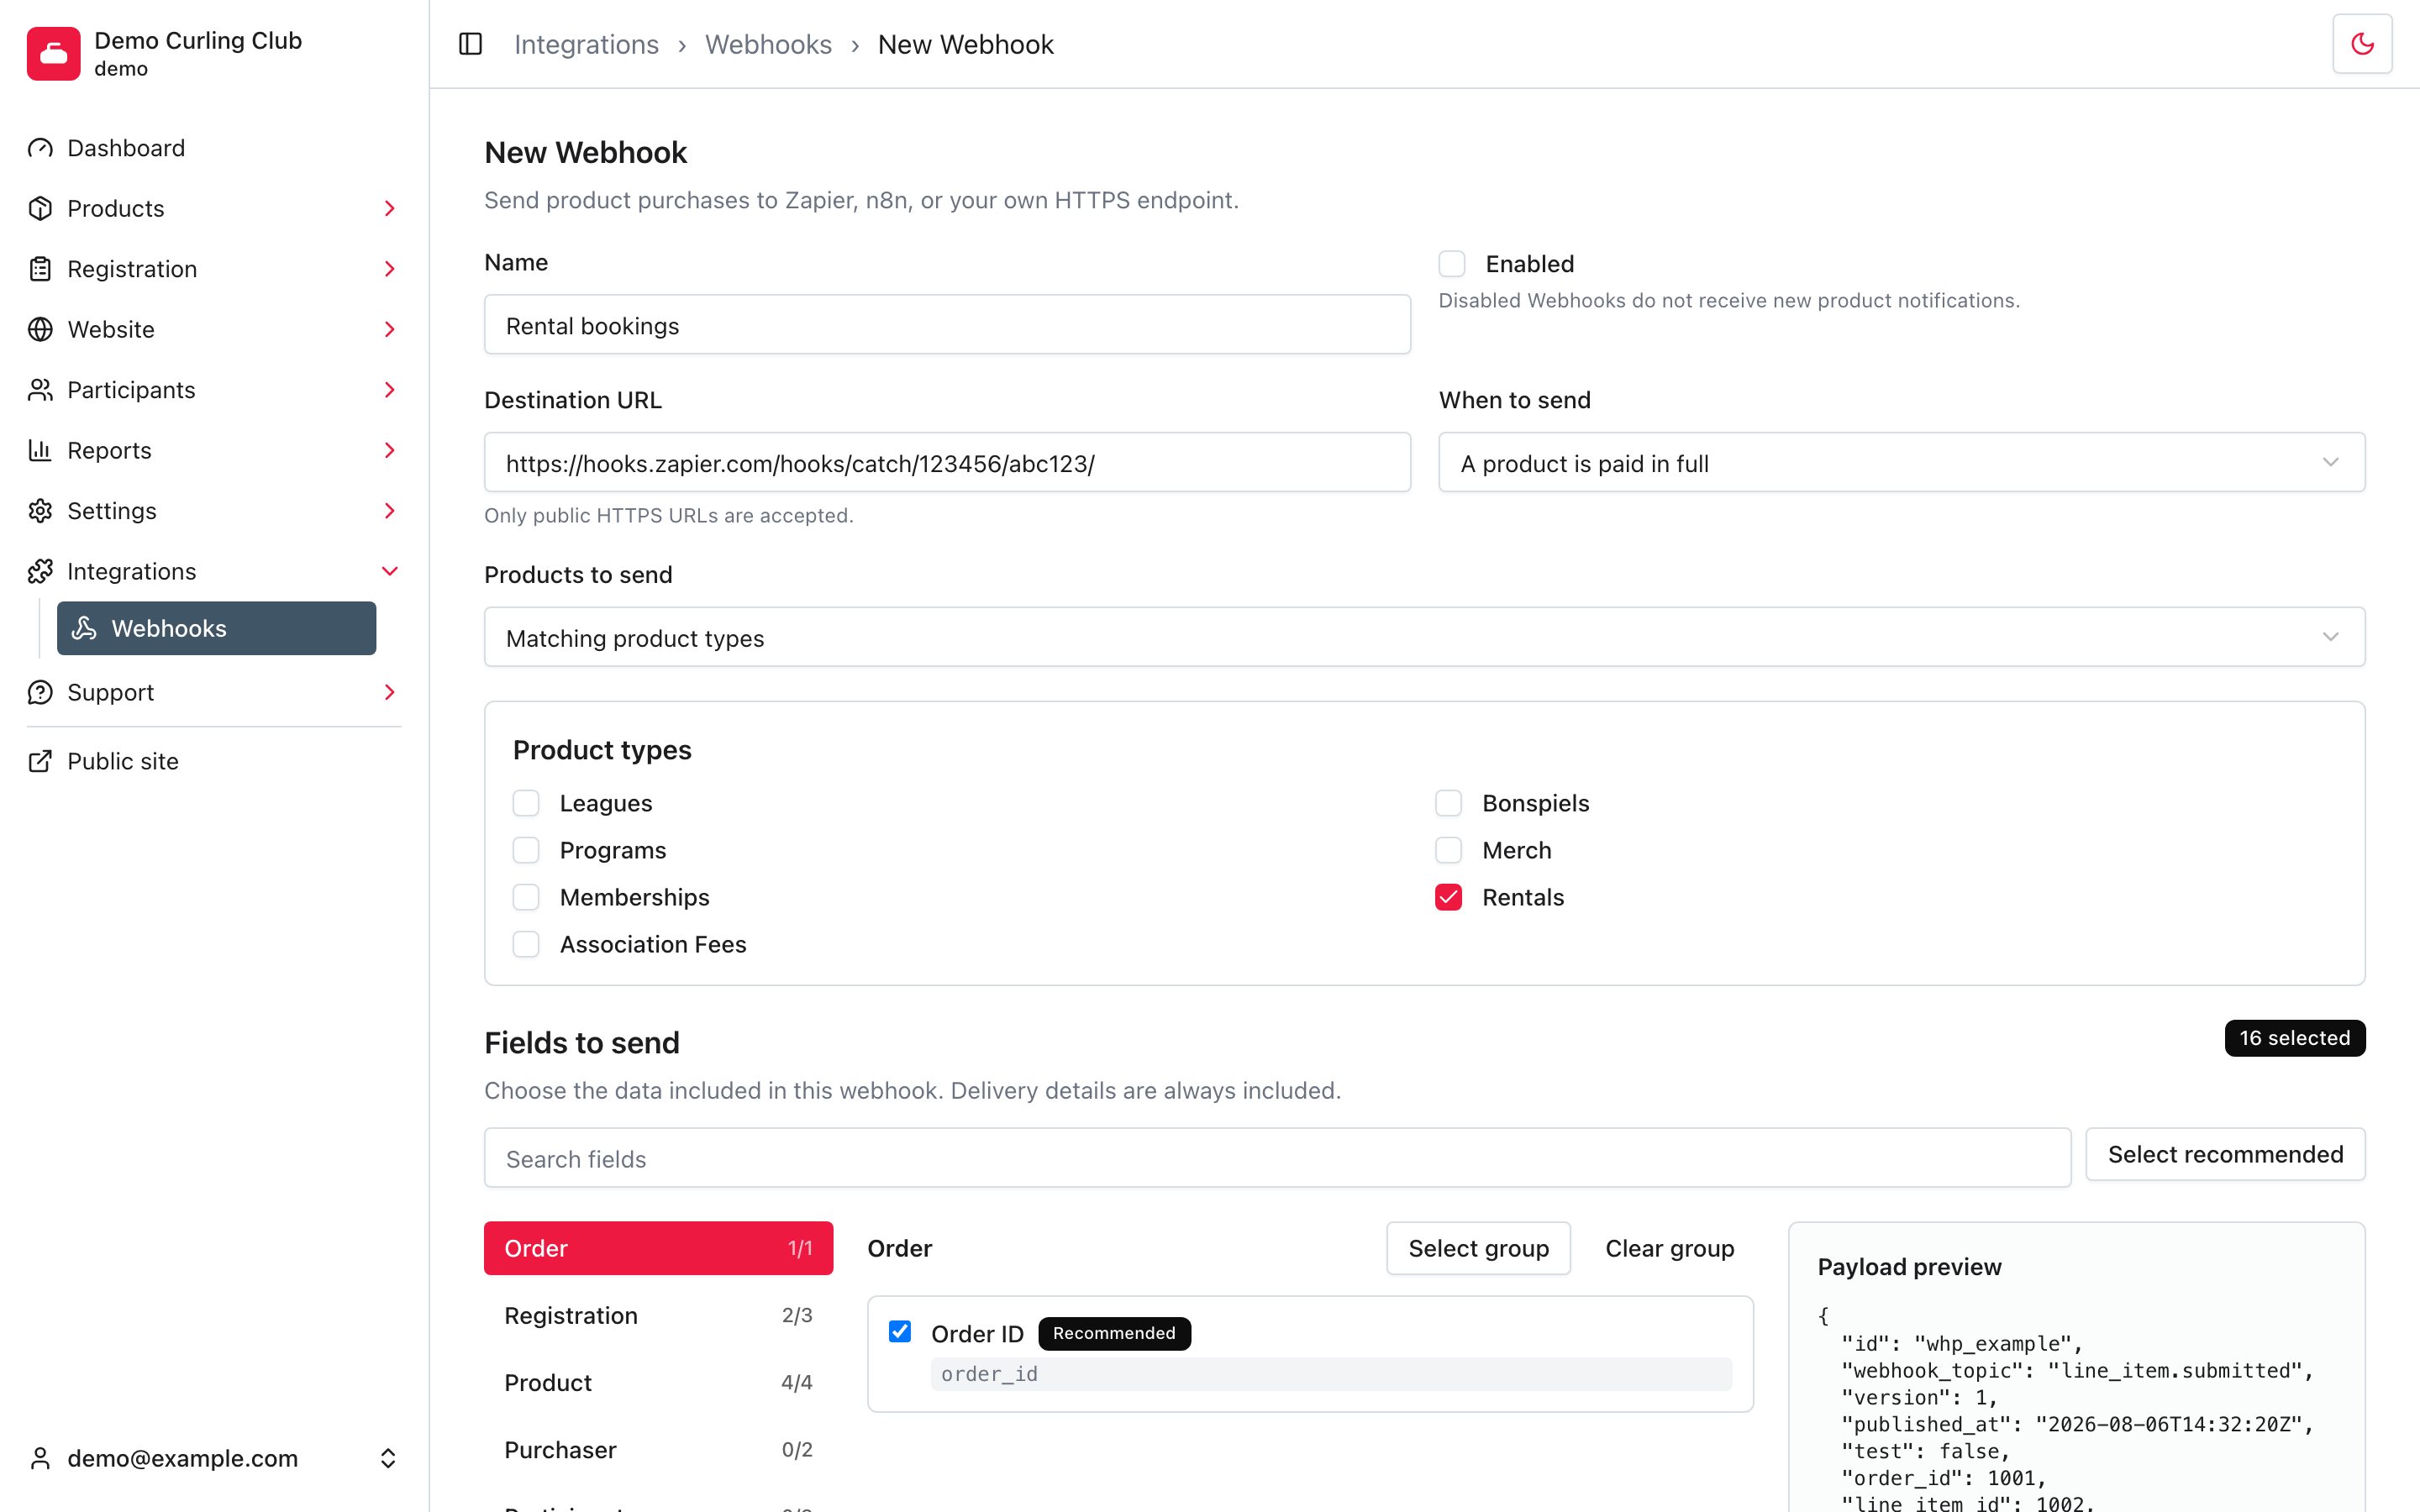Open Dashboard in the sidebar
Viewport: 2420px width, 1512px height.
click(x=126, y=148)
